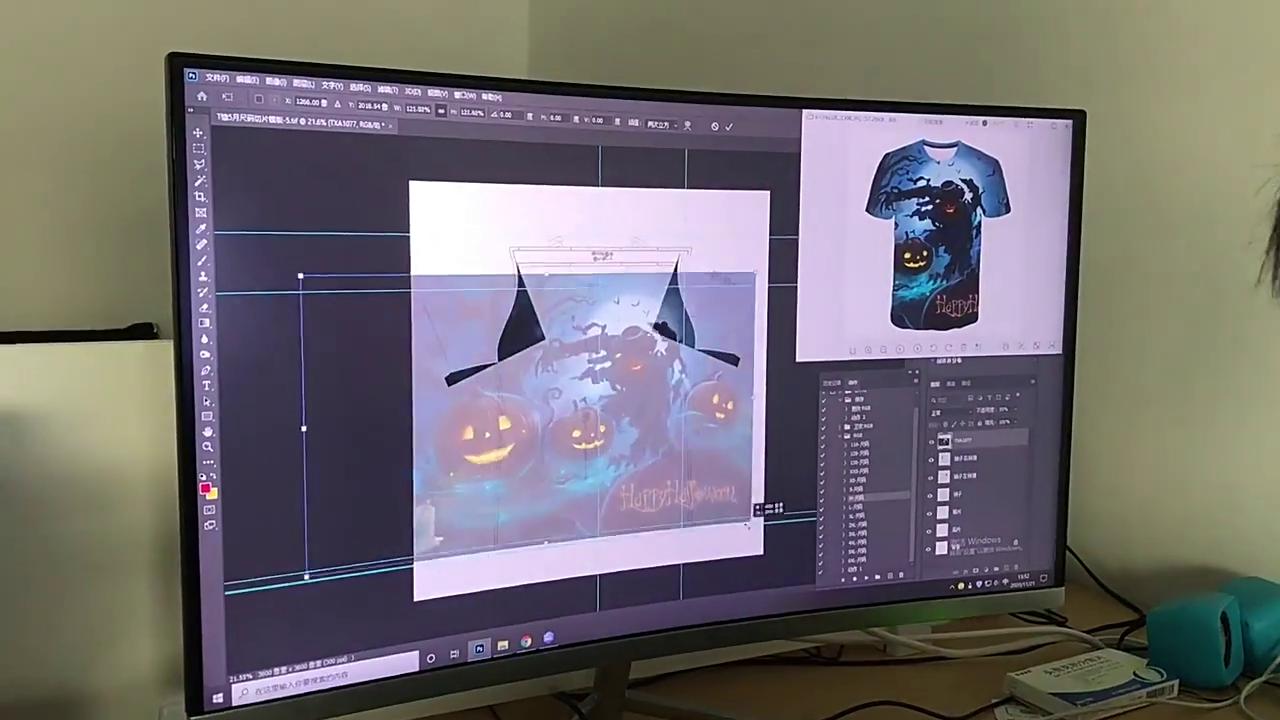Select the Brush tool
1280x720 pixels.
(203, 260)
